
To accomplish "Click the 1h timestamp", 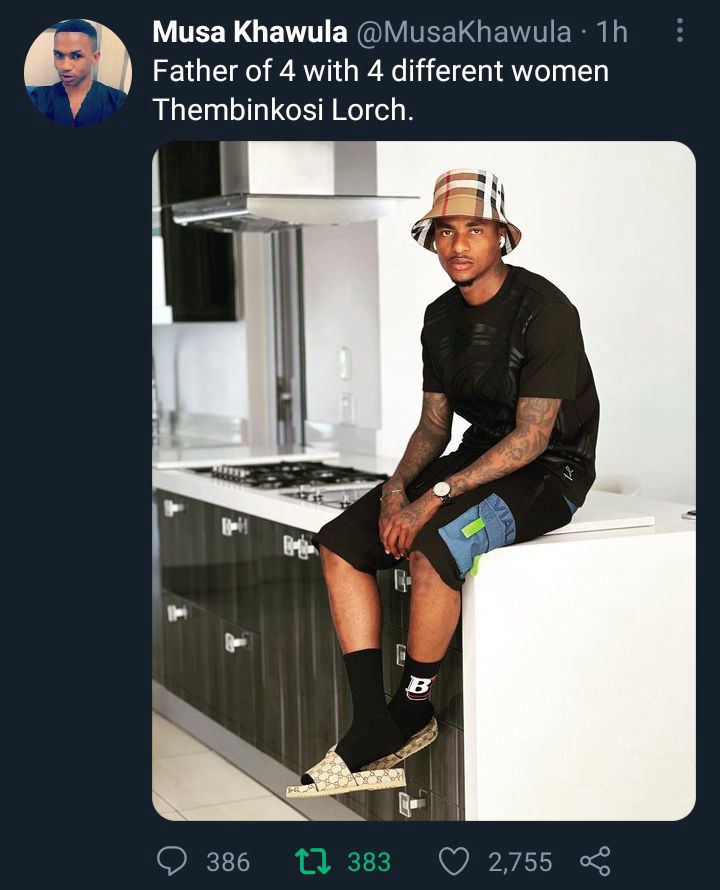I will pos(612,32).
